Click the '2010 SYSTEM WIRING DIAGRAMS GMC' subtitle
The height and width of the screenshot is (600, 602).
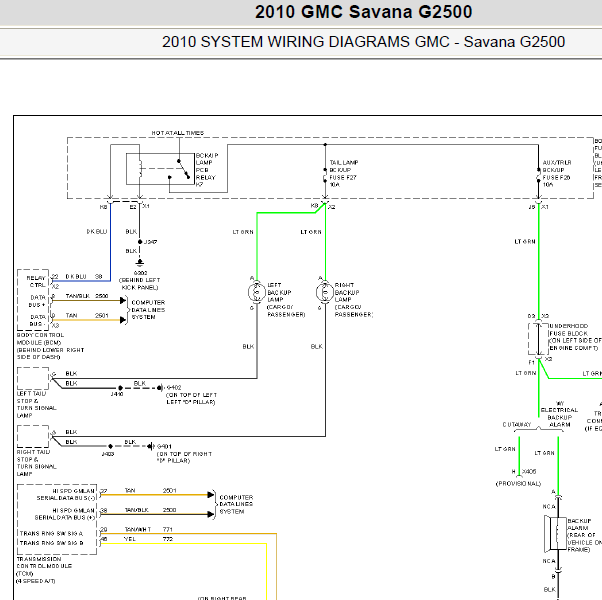(306, 41)
